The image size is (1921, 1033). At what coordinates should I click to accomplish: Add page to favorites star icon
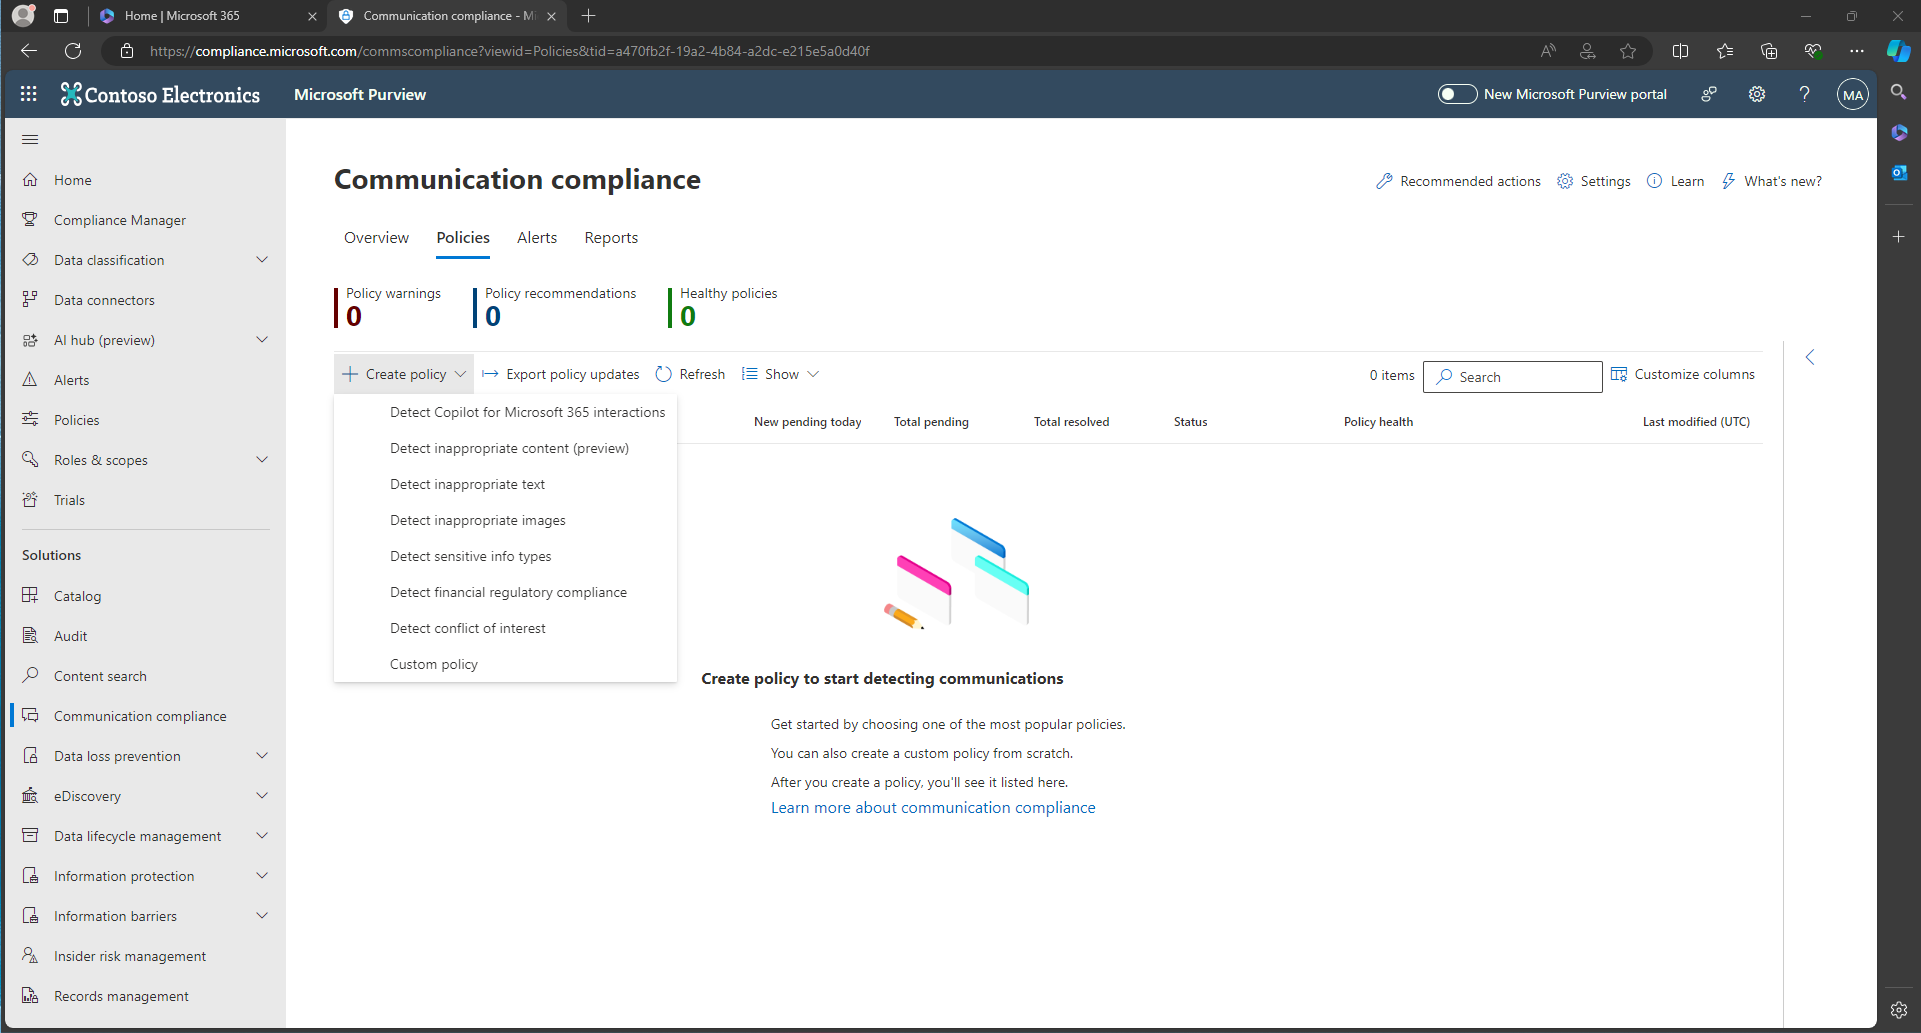coord(1628,51)
